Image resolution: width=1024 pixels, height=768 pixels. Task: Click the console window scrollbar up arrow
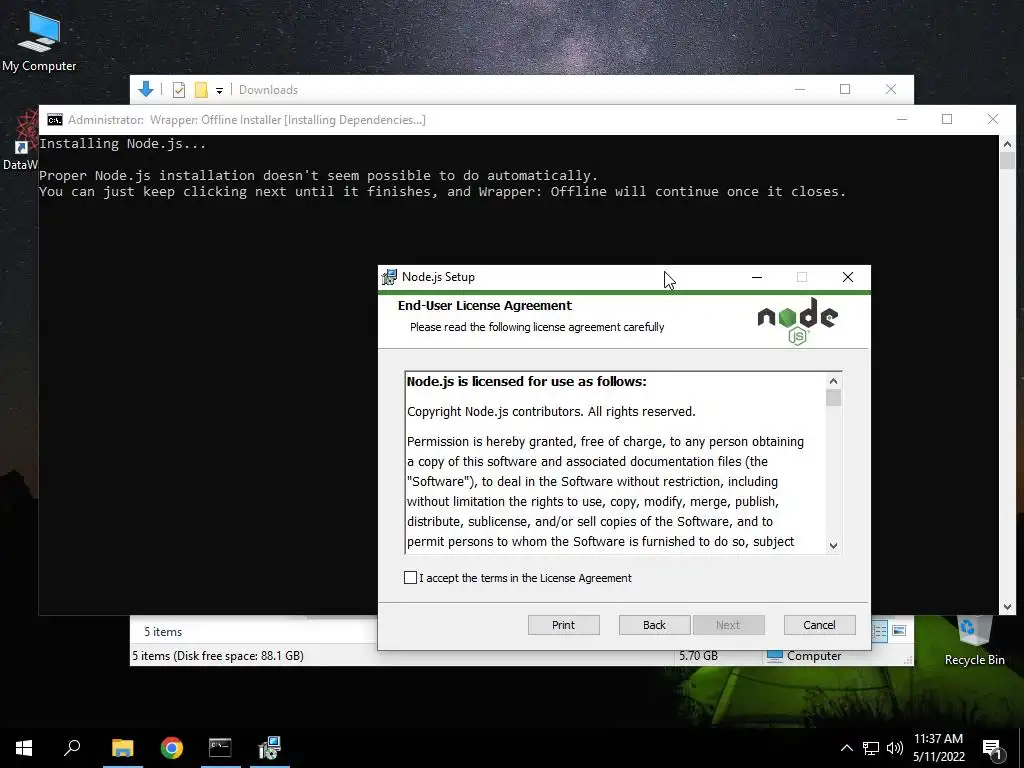(x=1007, y=144)
